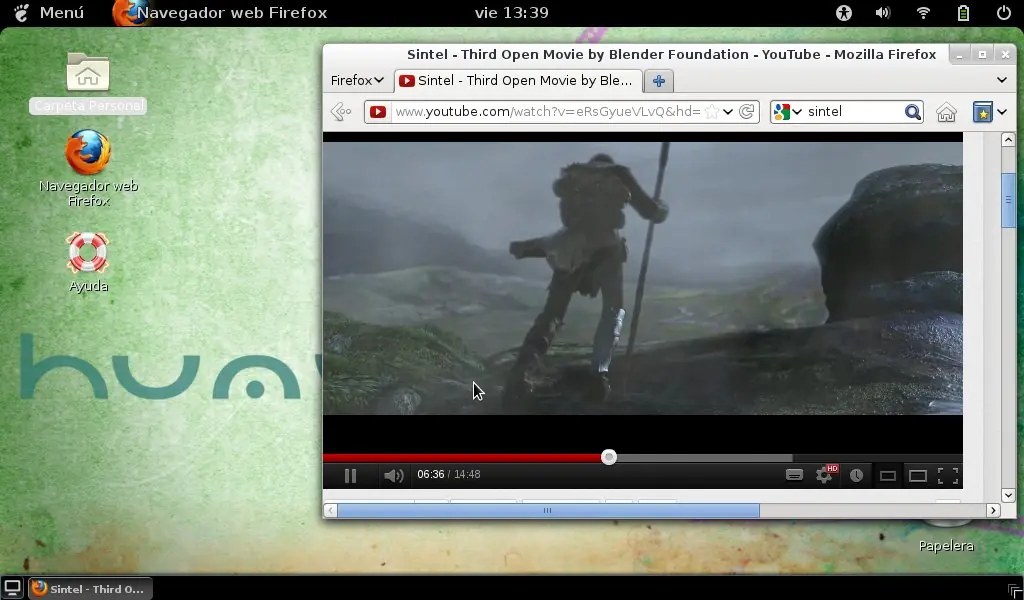Image resolution: width=1024 pixels, height=600 pixels.
Task: Click the horizontal scrollbar thumb
Action: pos(548,511)
